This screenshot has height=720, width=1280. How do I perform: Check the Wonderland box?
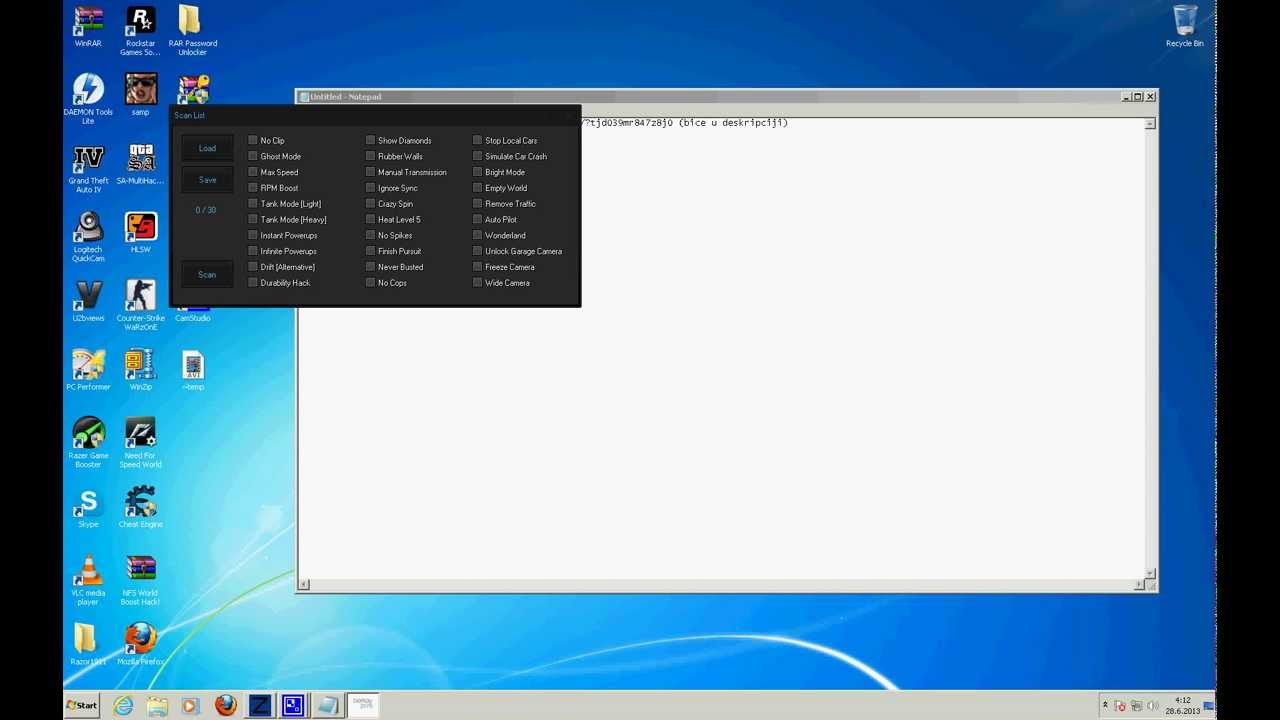tap(477, 236)
